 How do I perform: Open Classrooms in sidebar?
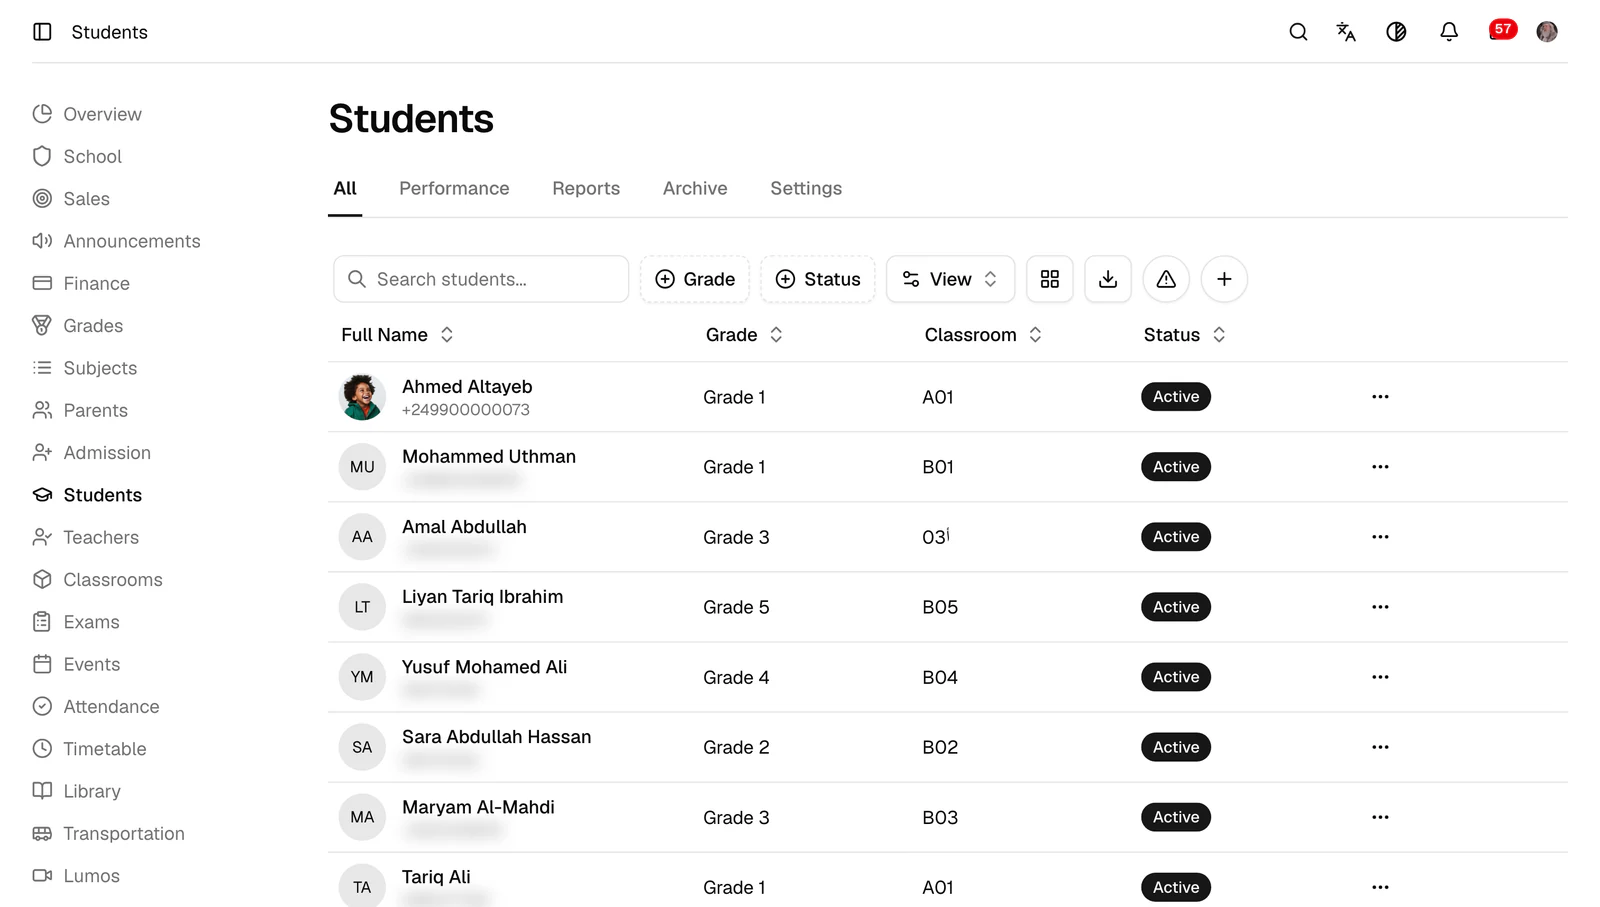[97, 580]
